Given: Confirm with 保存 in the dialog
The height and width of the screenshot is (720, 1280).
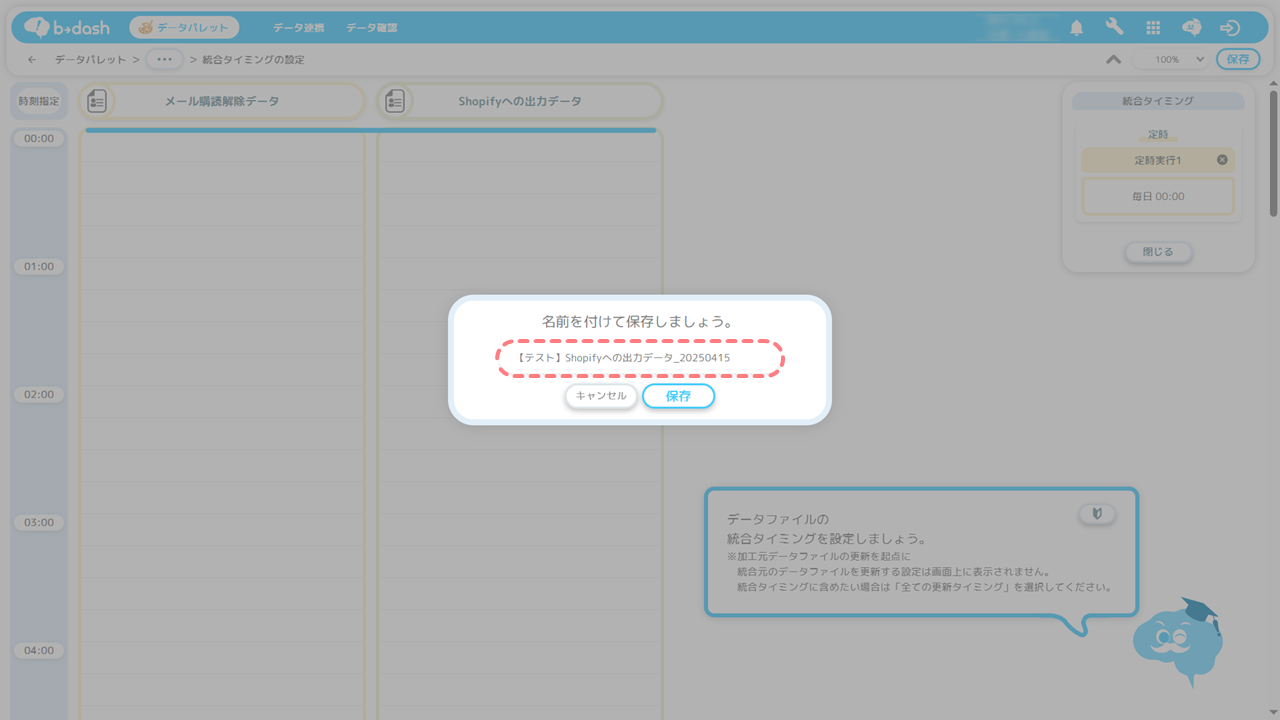Looking at the screenshot, I should pyautogui.click(x=678, y=396).
